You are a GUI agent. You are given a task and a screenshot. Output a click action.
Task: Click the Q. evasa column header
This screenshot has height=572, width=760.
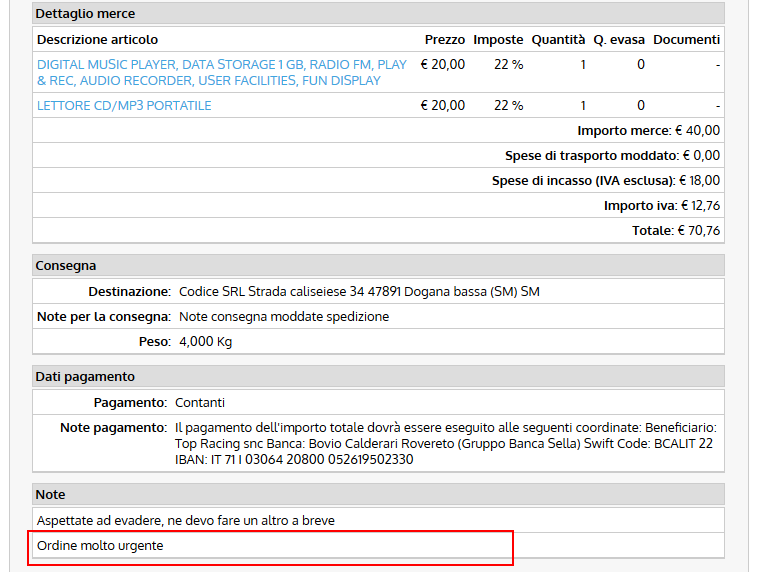point(619,40)
